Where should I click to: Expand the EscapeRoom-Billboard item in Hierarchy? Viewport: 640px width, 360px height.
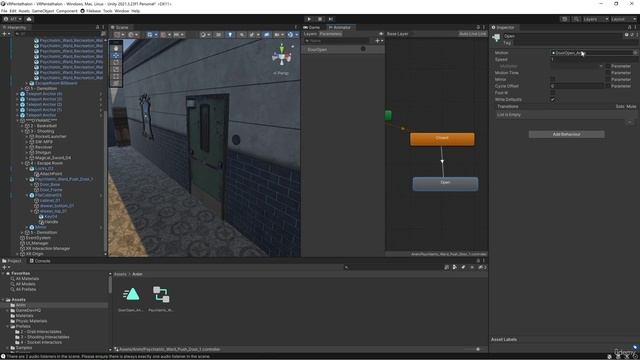tap(27, 83)
